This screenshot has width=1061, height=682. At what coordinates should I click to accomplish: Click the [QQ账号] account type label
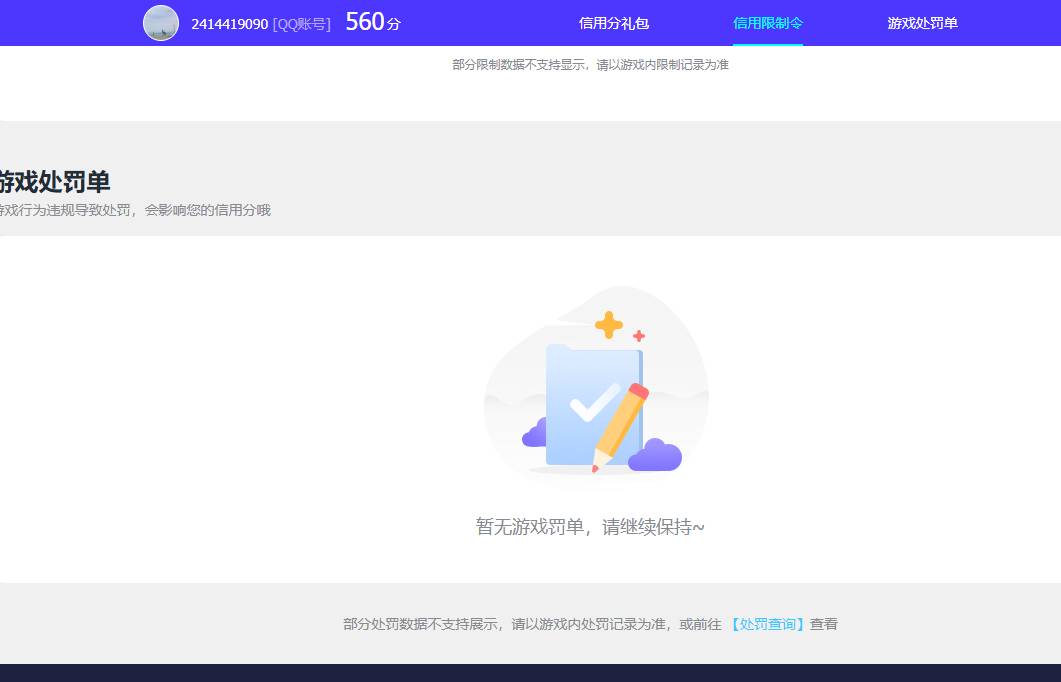pos(300,23)
